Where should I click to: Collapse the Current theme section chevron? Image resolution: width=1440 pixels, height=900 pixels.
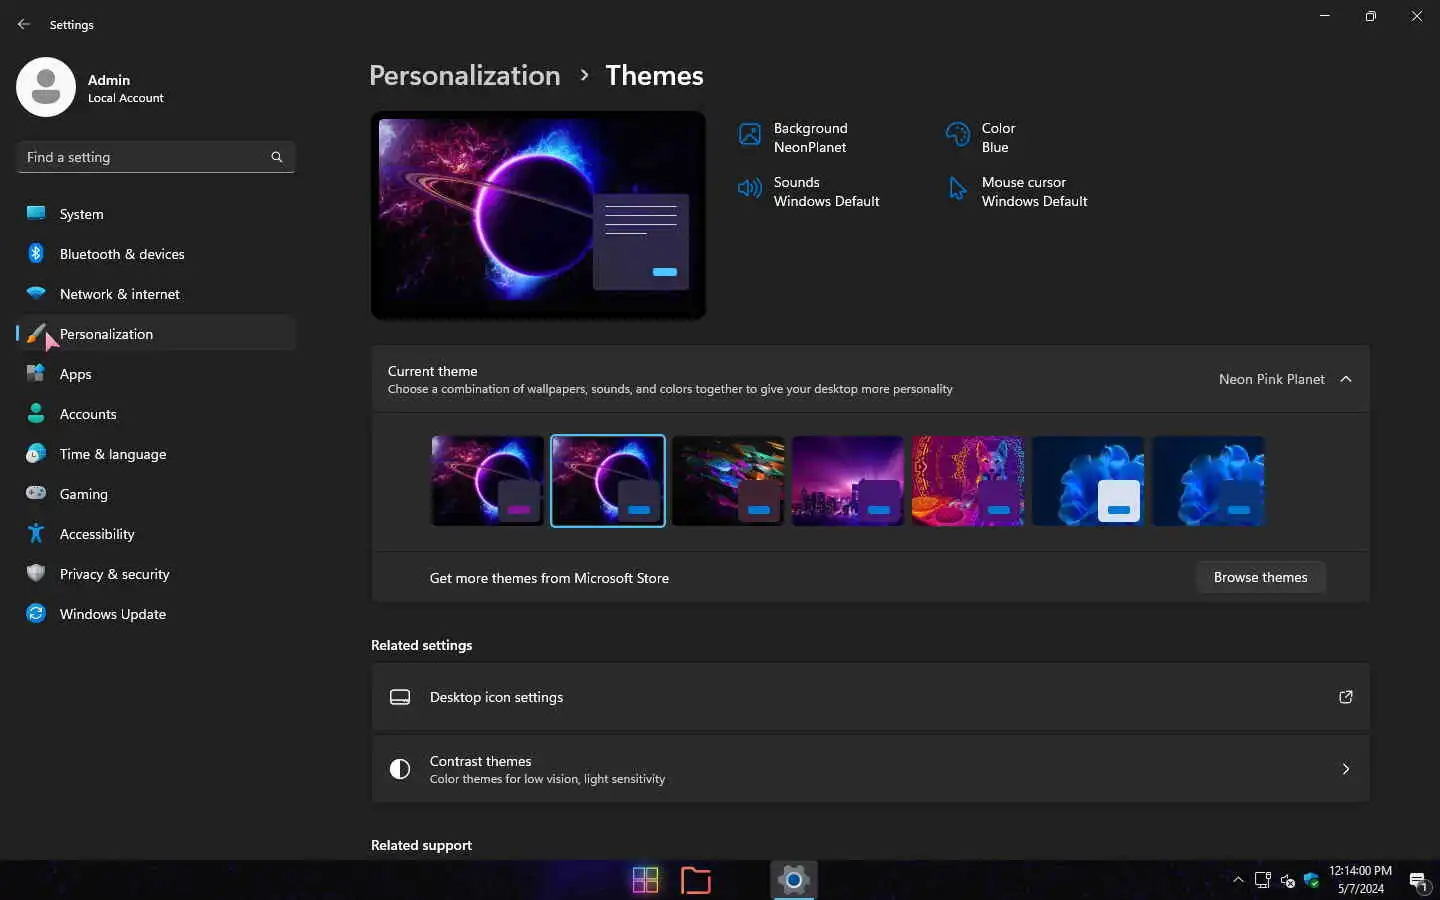point(1346,379)
